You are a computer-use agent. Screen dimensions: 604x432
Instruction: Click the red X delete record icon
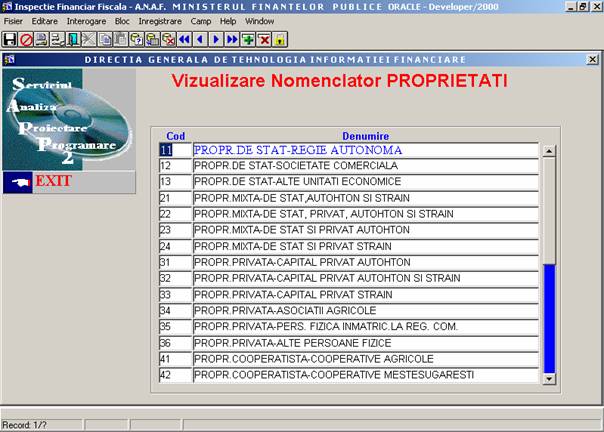tap(264, 40)
